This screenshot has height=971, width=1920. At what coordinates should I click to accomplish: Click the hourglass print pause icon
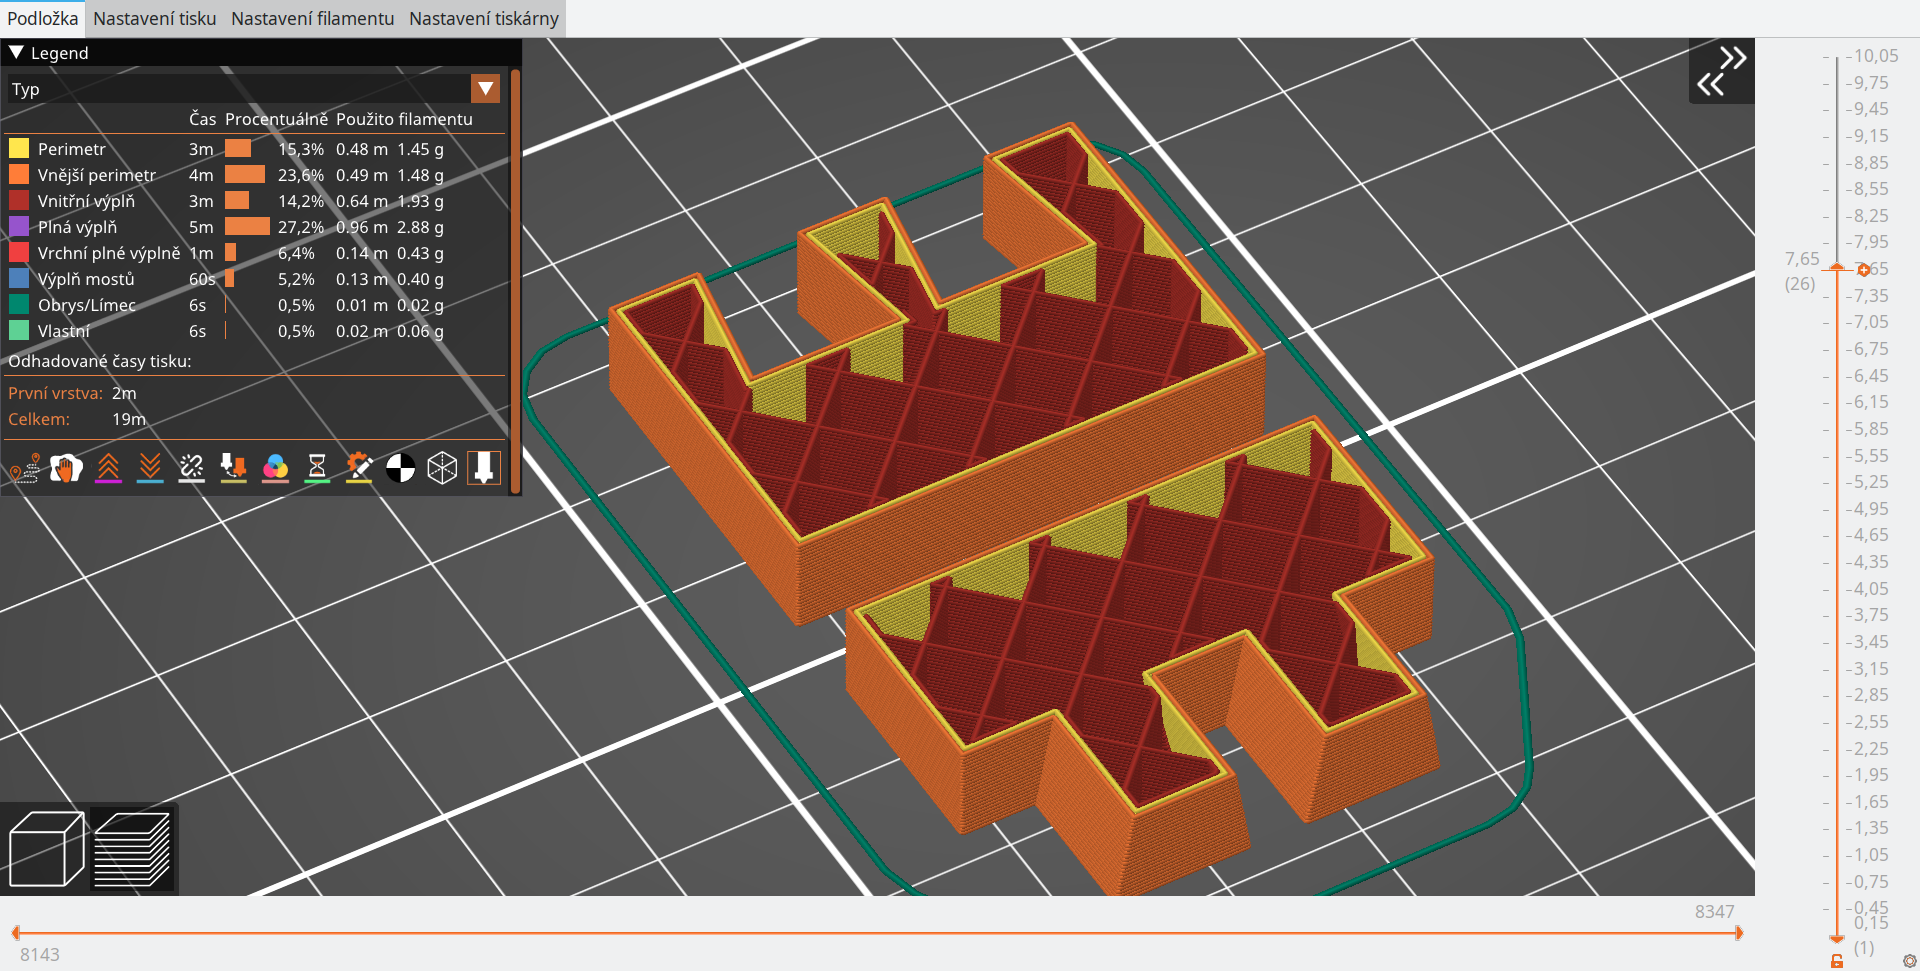[x=317, y=468]
